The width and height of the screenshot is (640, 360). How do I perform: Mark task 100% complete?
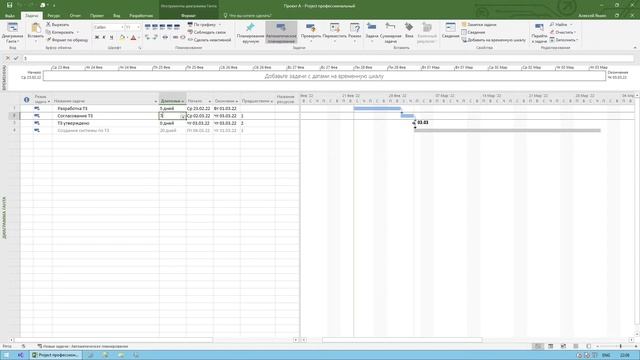click(x=177, y=27)
